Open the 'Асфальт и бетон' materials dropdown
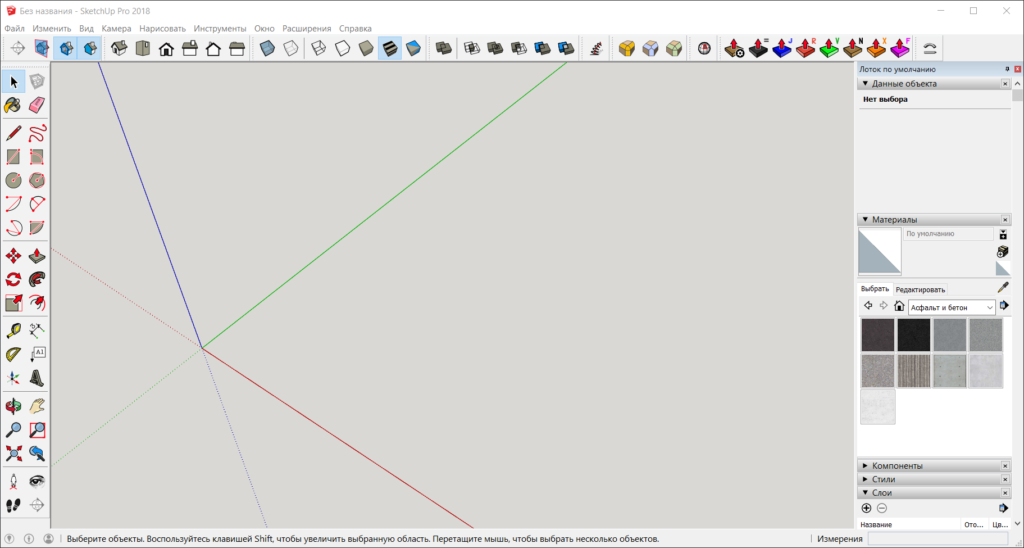This screenshot has height=548, width=1024. click(951, 307)
